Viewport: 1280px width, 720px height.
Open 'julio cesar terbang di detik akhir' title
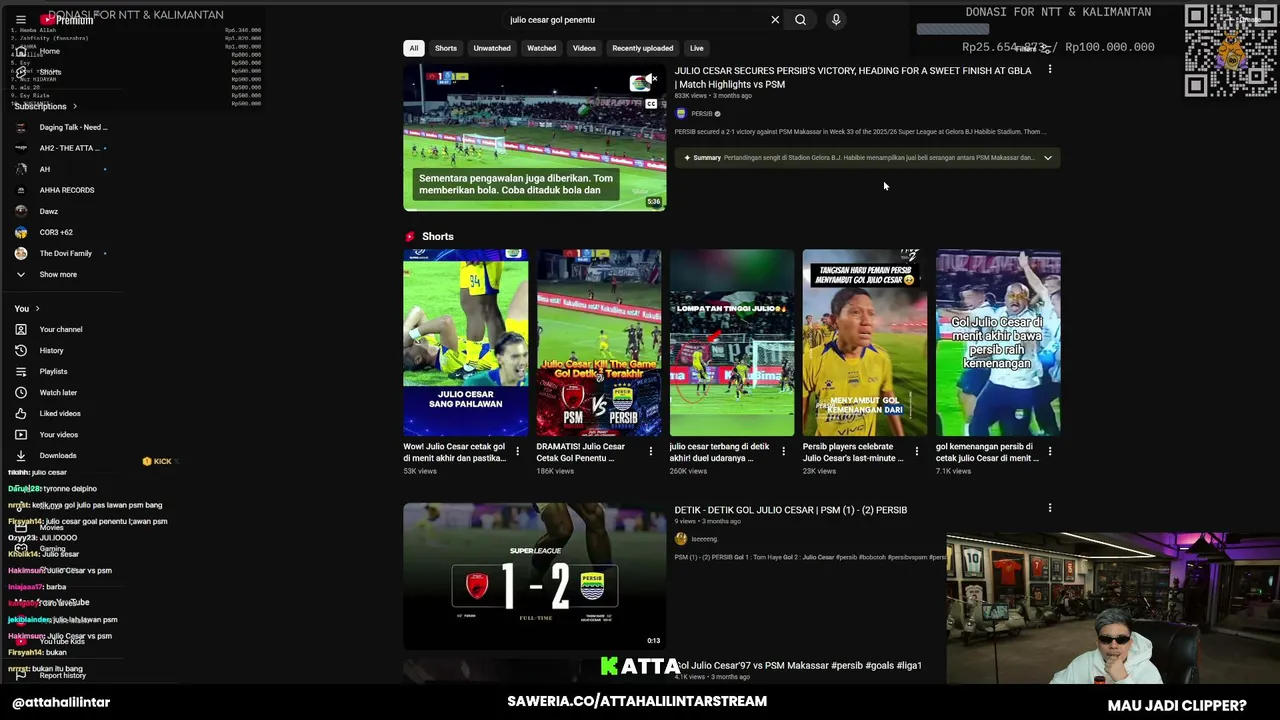[720, 452]
